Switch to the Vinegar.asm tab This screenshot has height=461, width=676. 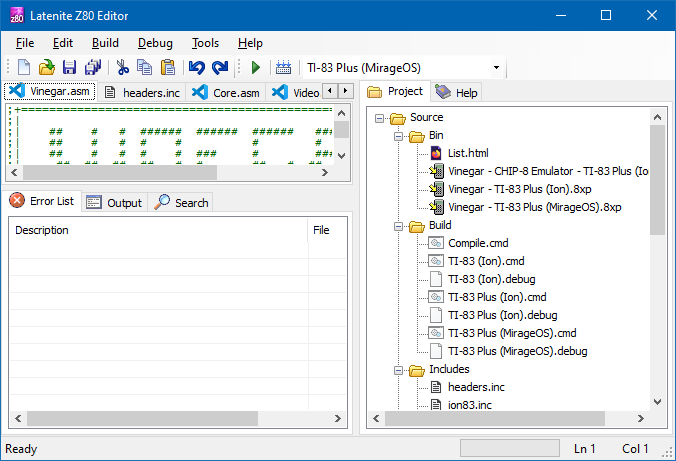click(50, 91)
